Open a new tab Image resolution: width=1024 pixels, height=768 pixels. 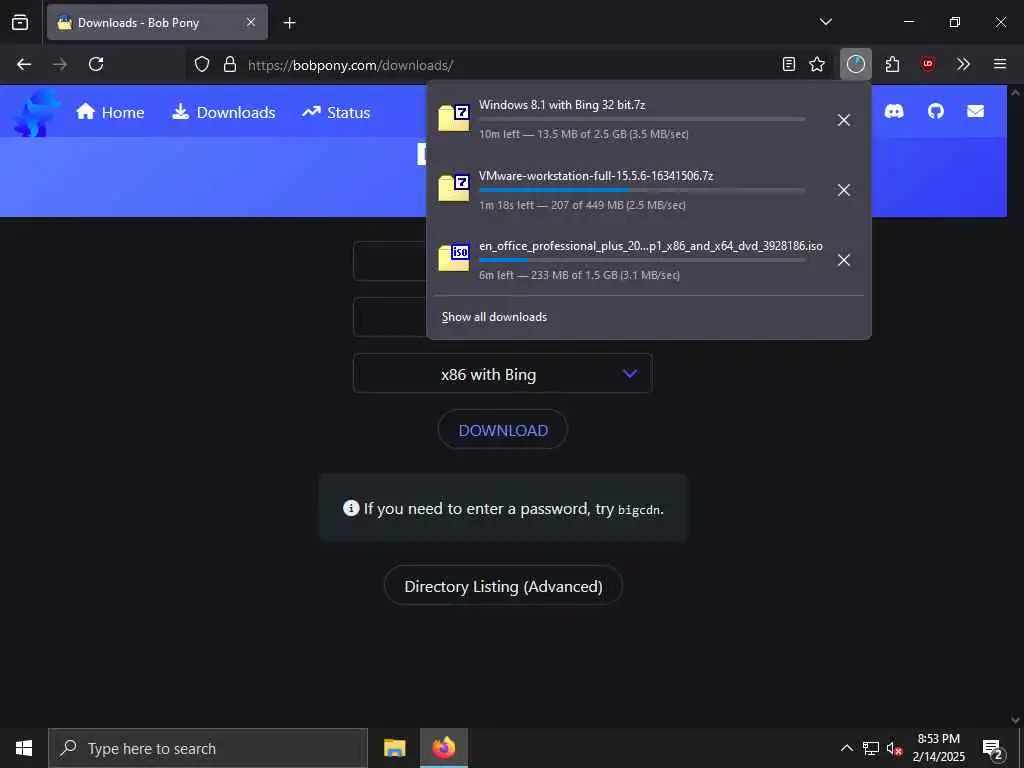289,23
